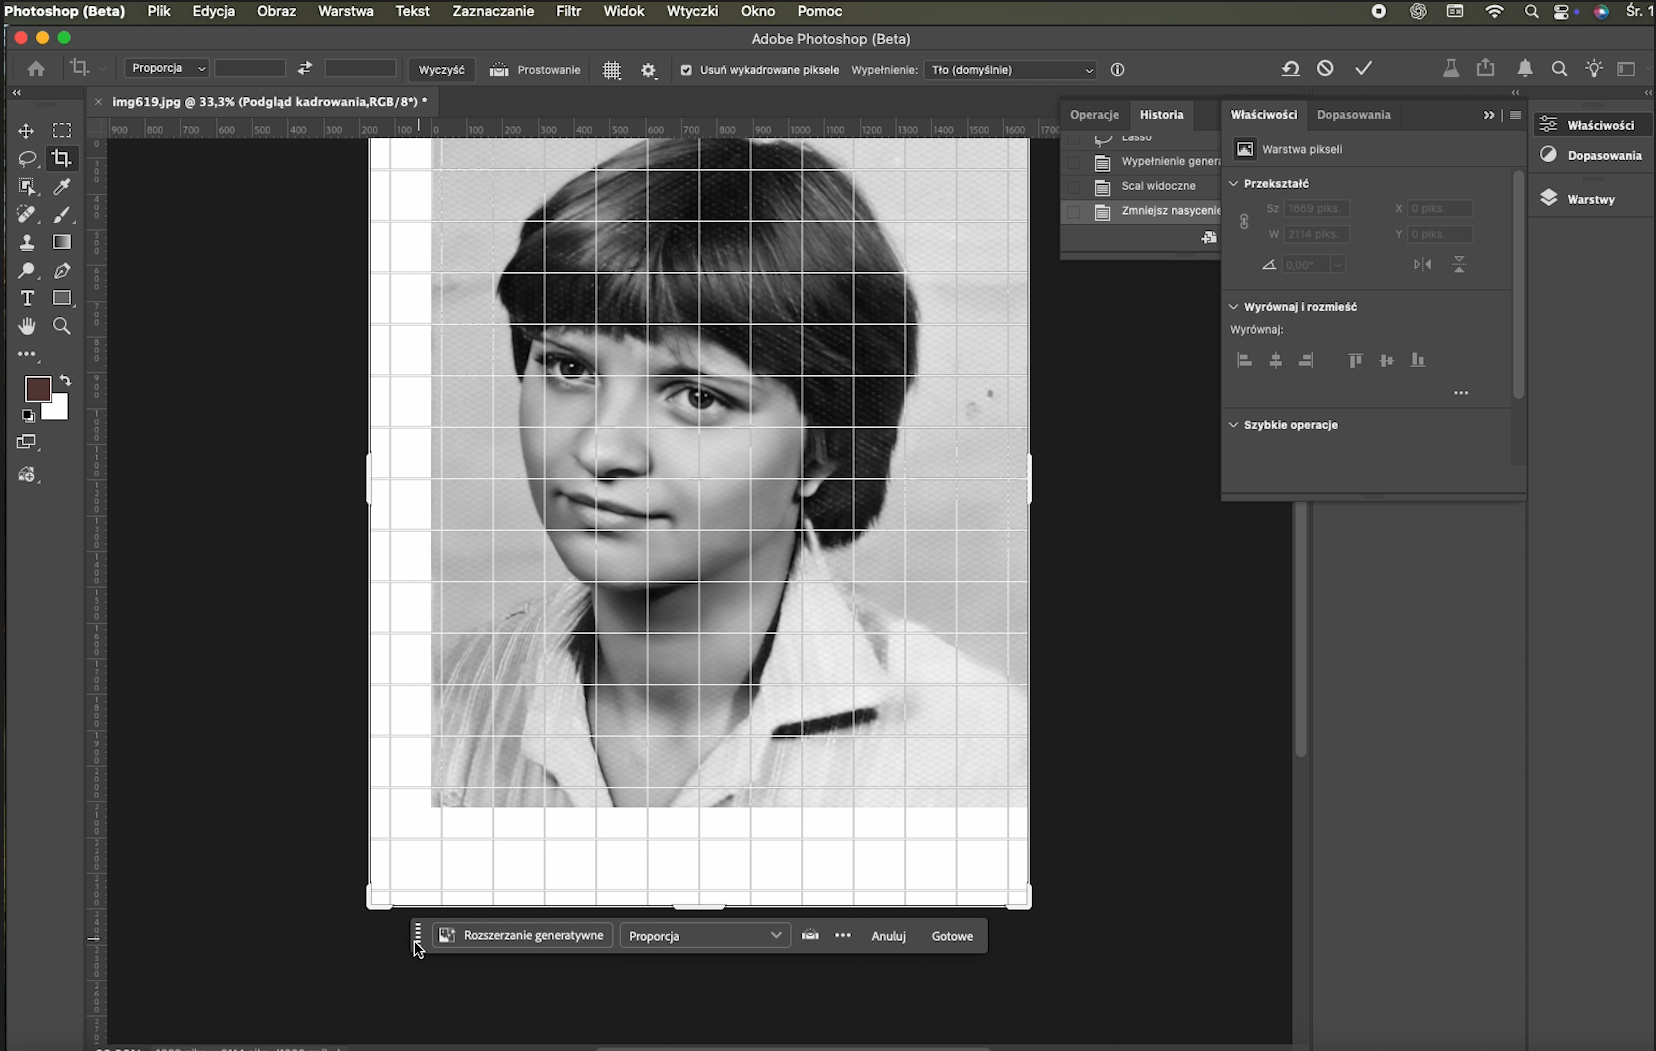Select the Lasso tool

[27, 159]
